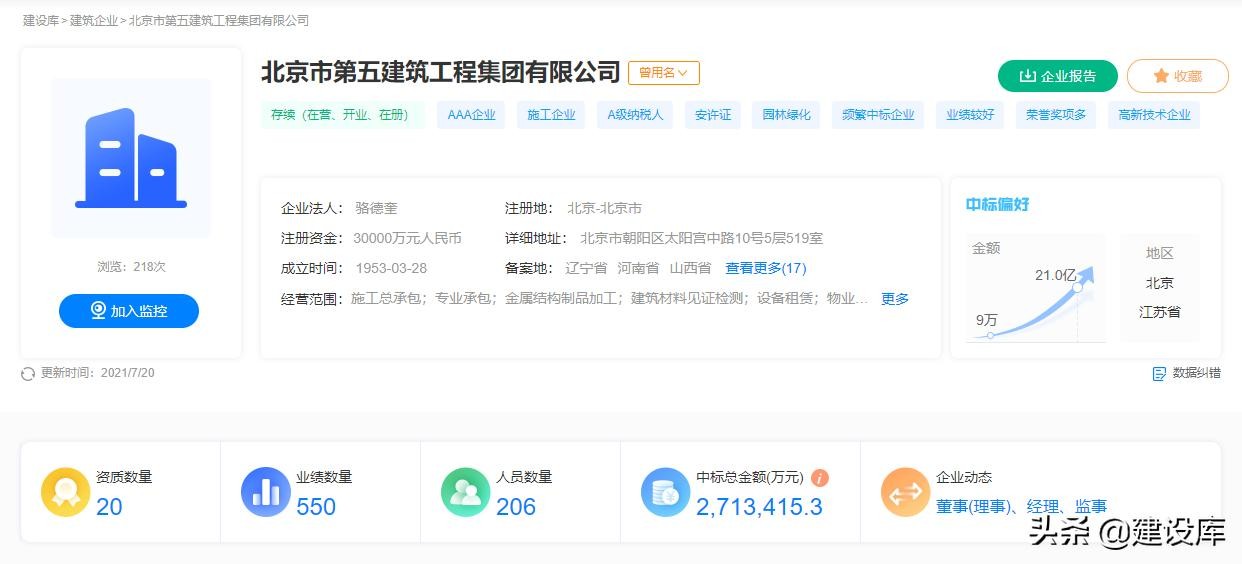Click the refresh icon beside 更新时间
The height and width of the screenshot is (564, 1242).
28,374
